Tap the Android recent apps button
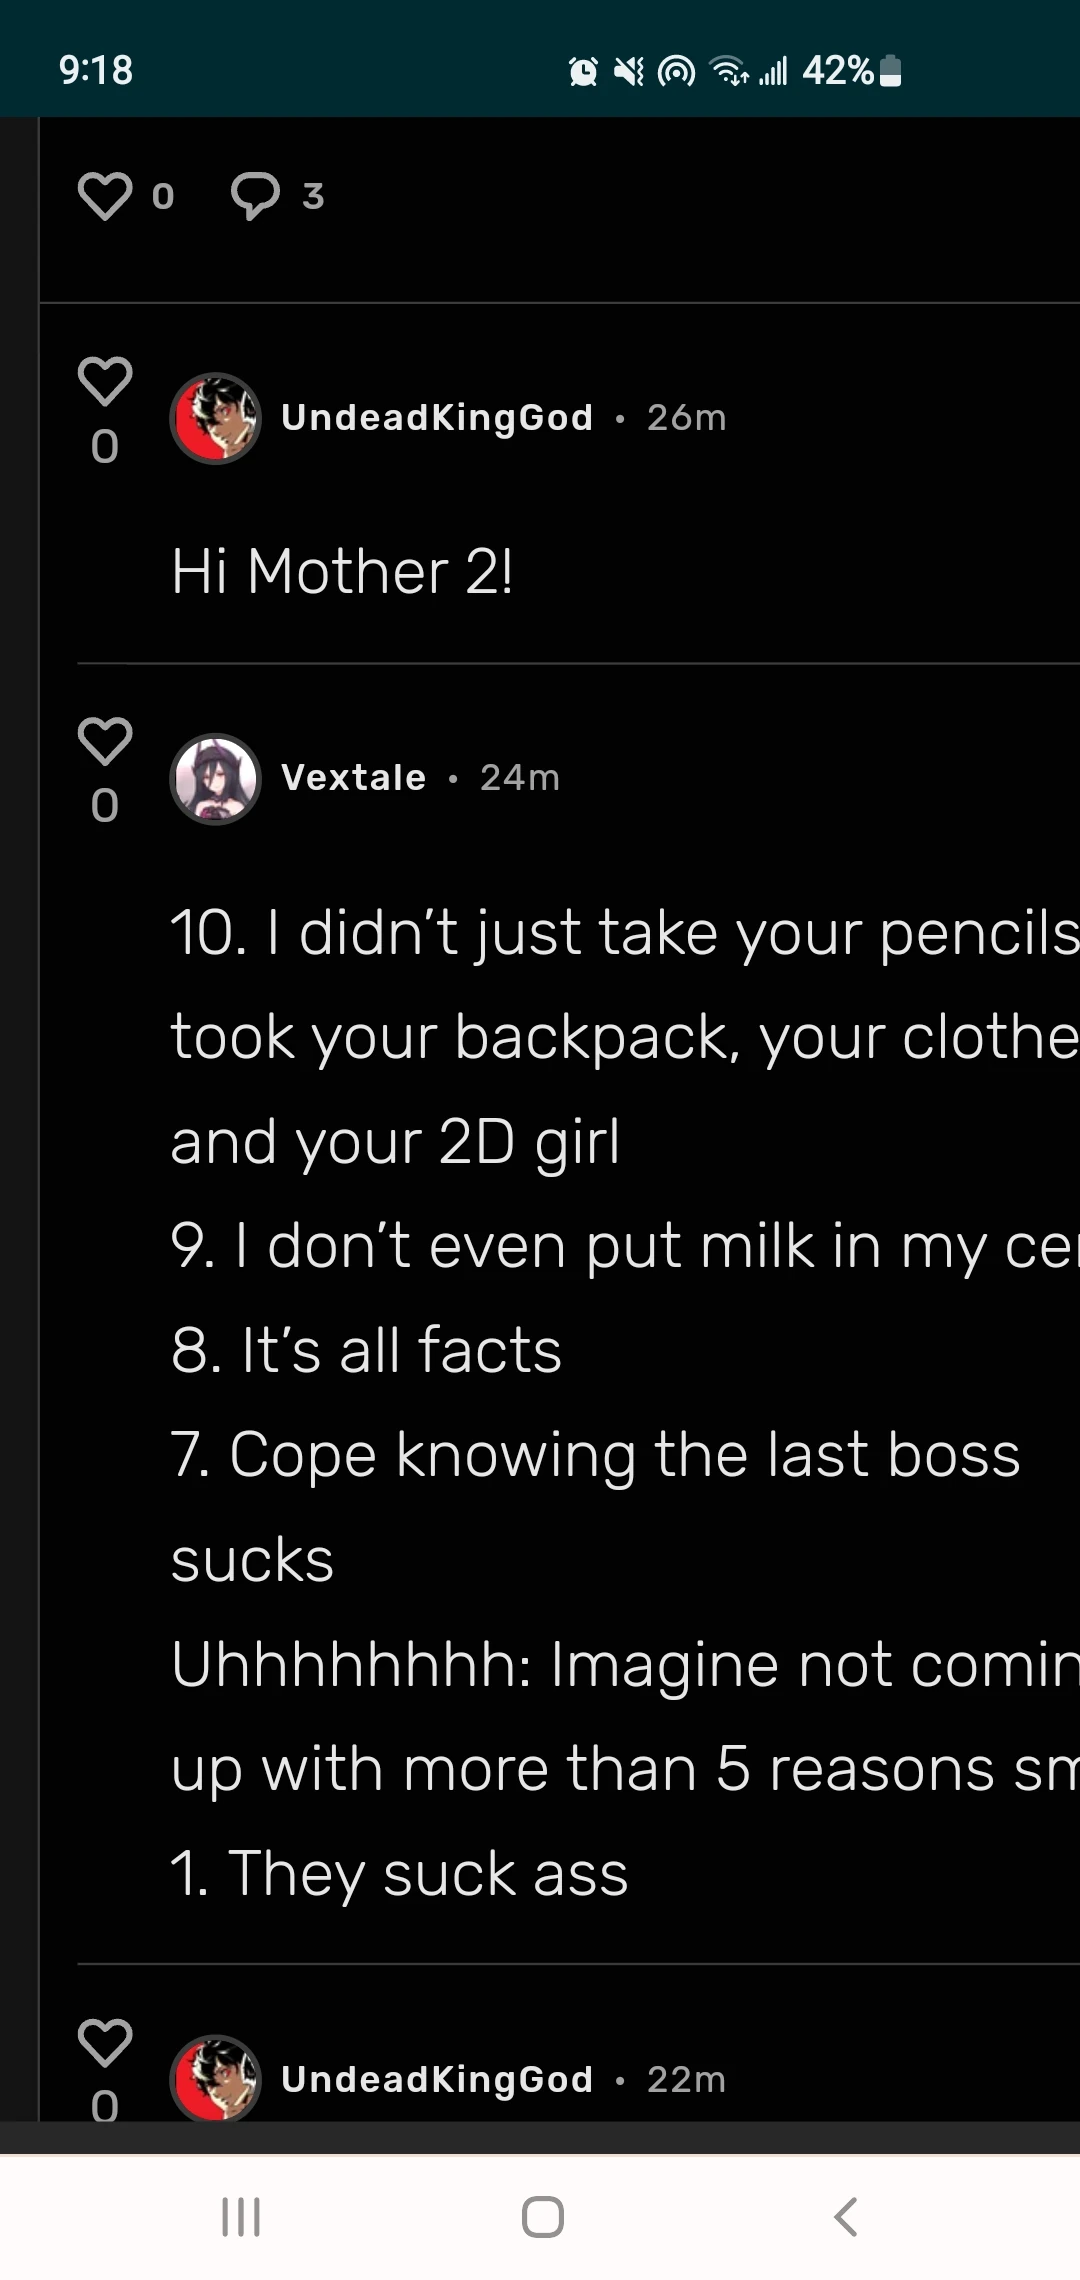This screenshot has height=2280, width=1080. tap(241, 2216)
